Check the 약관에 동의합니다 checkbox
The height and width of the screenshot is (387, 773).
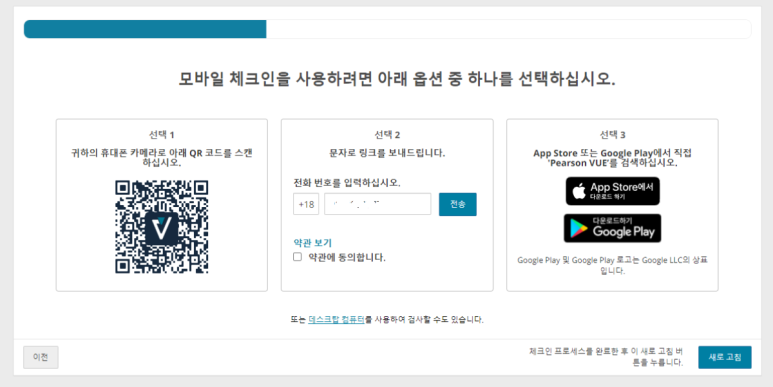click(297, 257)
